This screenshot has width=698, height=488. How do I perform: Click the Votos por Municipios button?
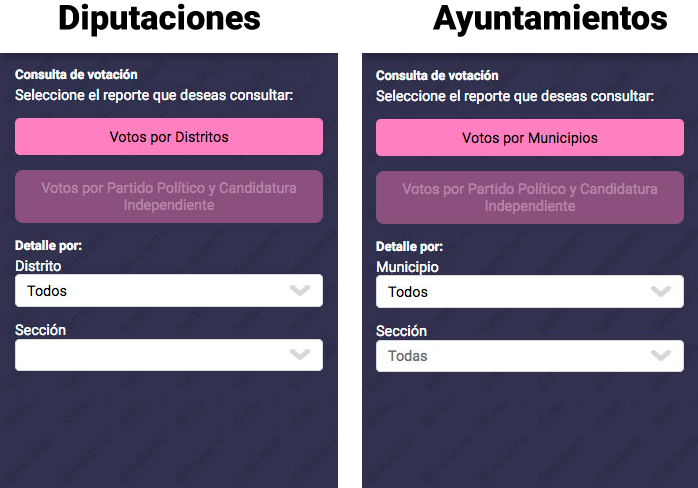pyautogui.click(x=530, y=138)
